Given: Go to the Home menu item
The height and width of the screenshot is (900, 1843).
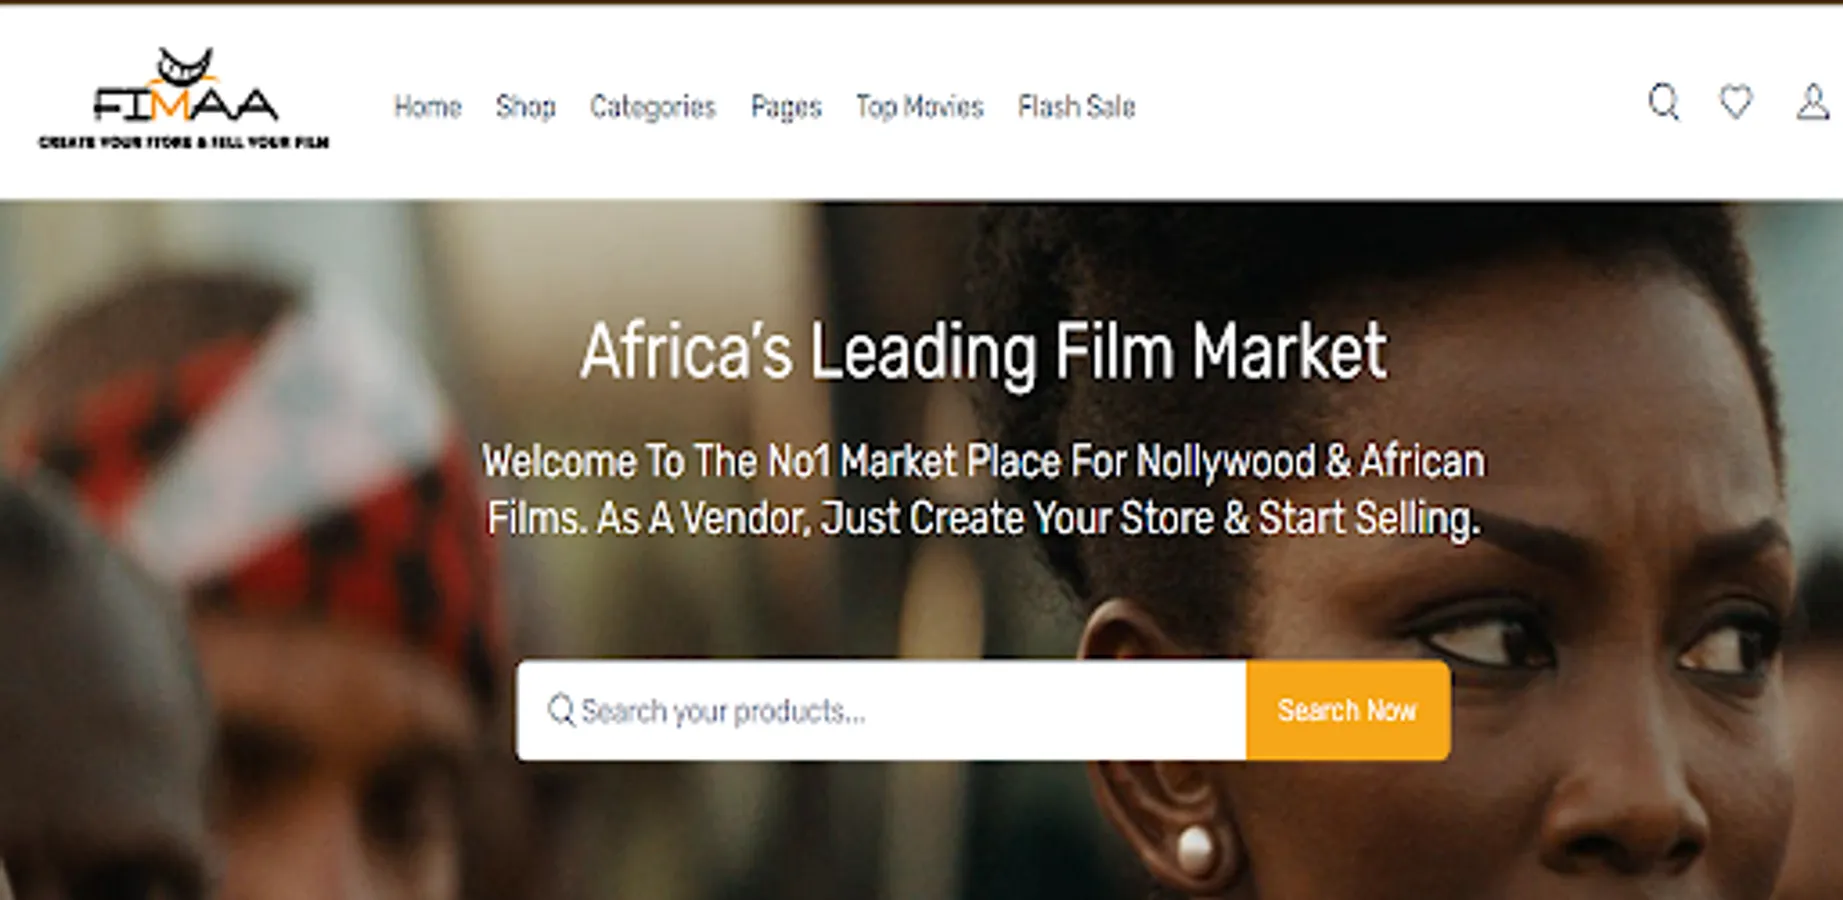Looking at the screenshot, I should pos(427,106).
